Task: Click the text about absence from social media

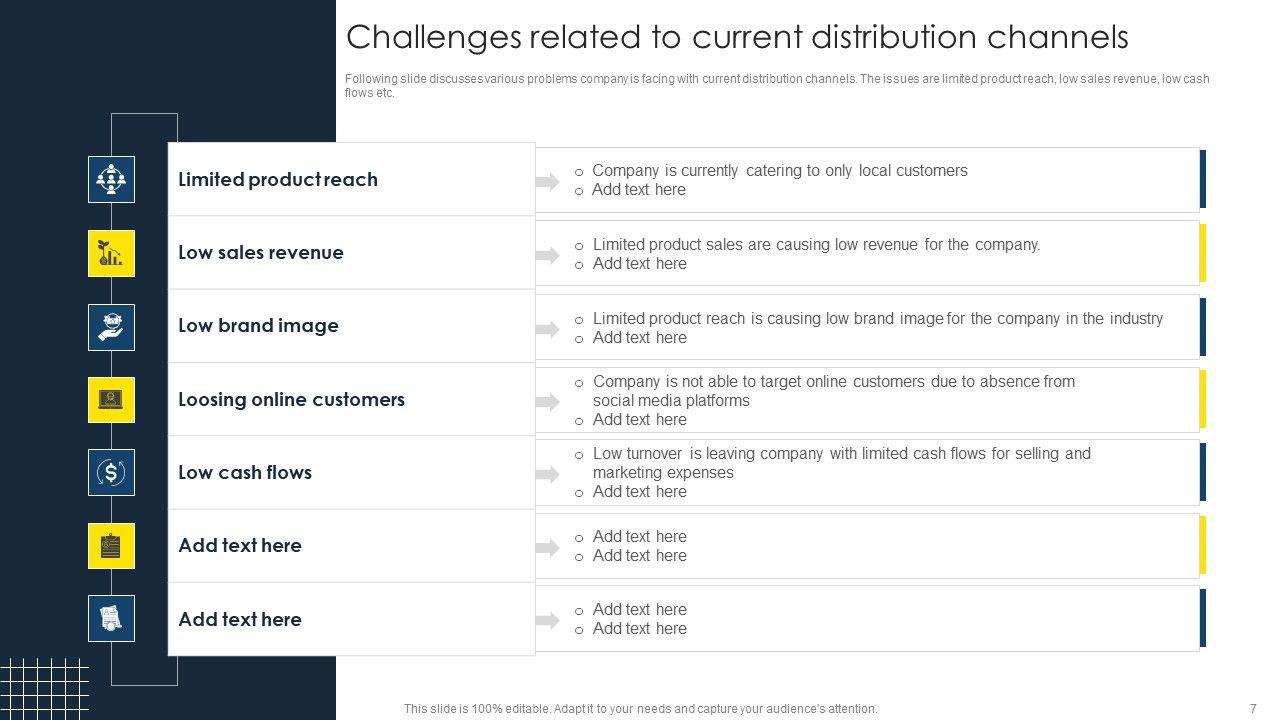Action: (x=833, y=391)
